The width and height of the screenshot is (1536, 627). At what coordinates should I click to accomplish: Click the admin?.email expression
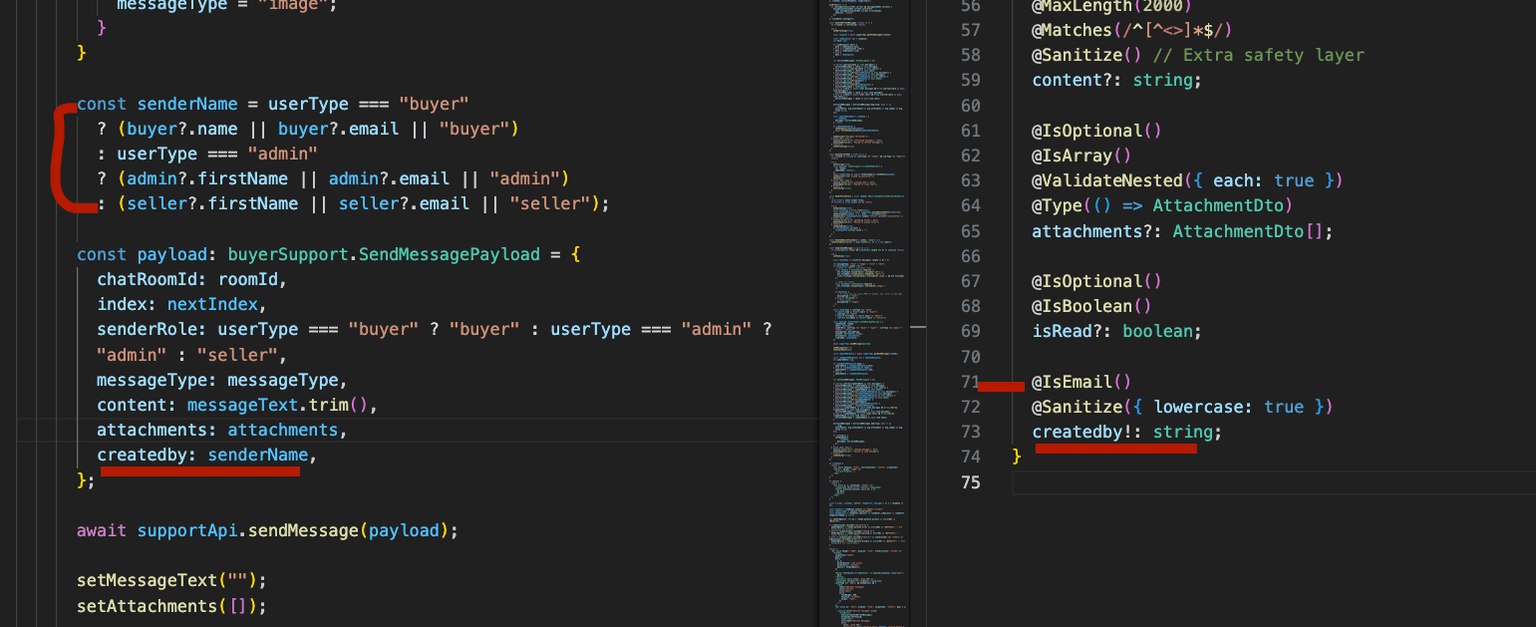coord(388,178)
